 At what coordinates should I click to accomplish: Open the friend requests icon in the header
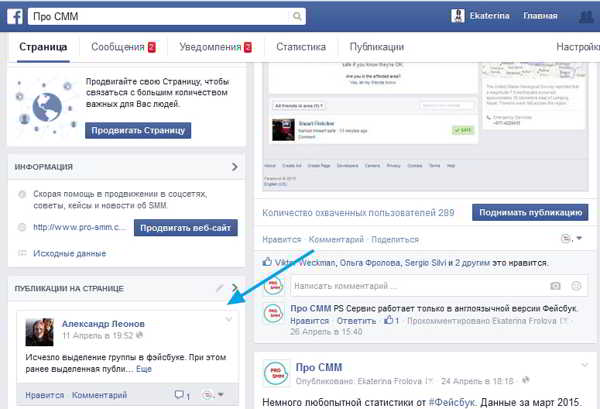[586, 16]
